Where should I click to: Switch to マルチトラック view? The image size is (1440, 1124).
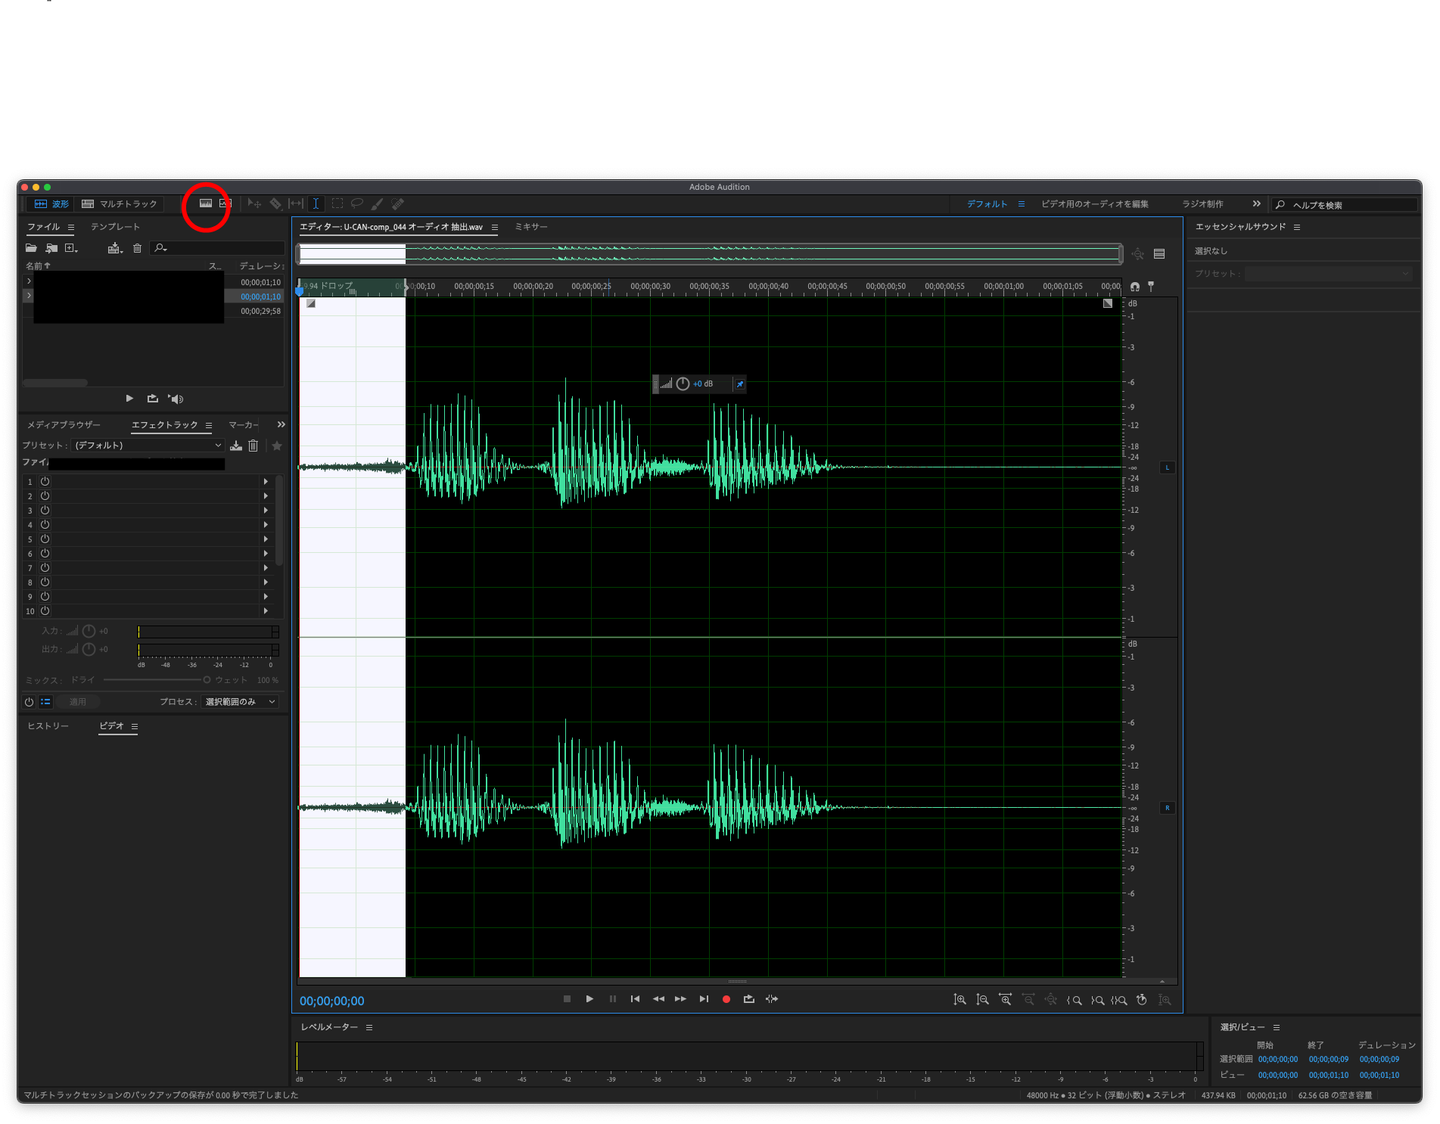pyautogui.click(x=120, y=204)
